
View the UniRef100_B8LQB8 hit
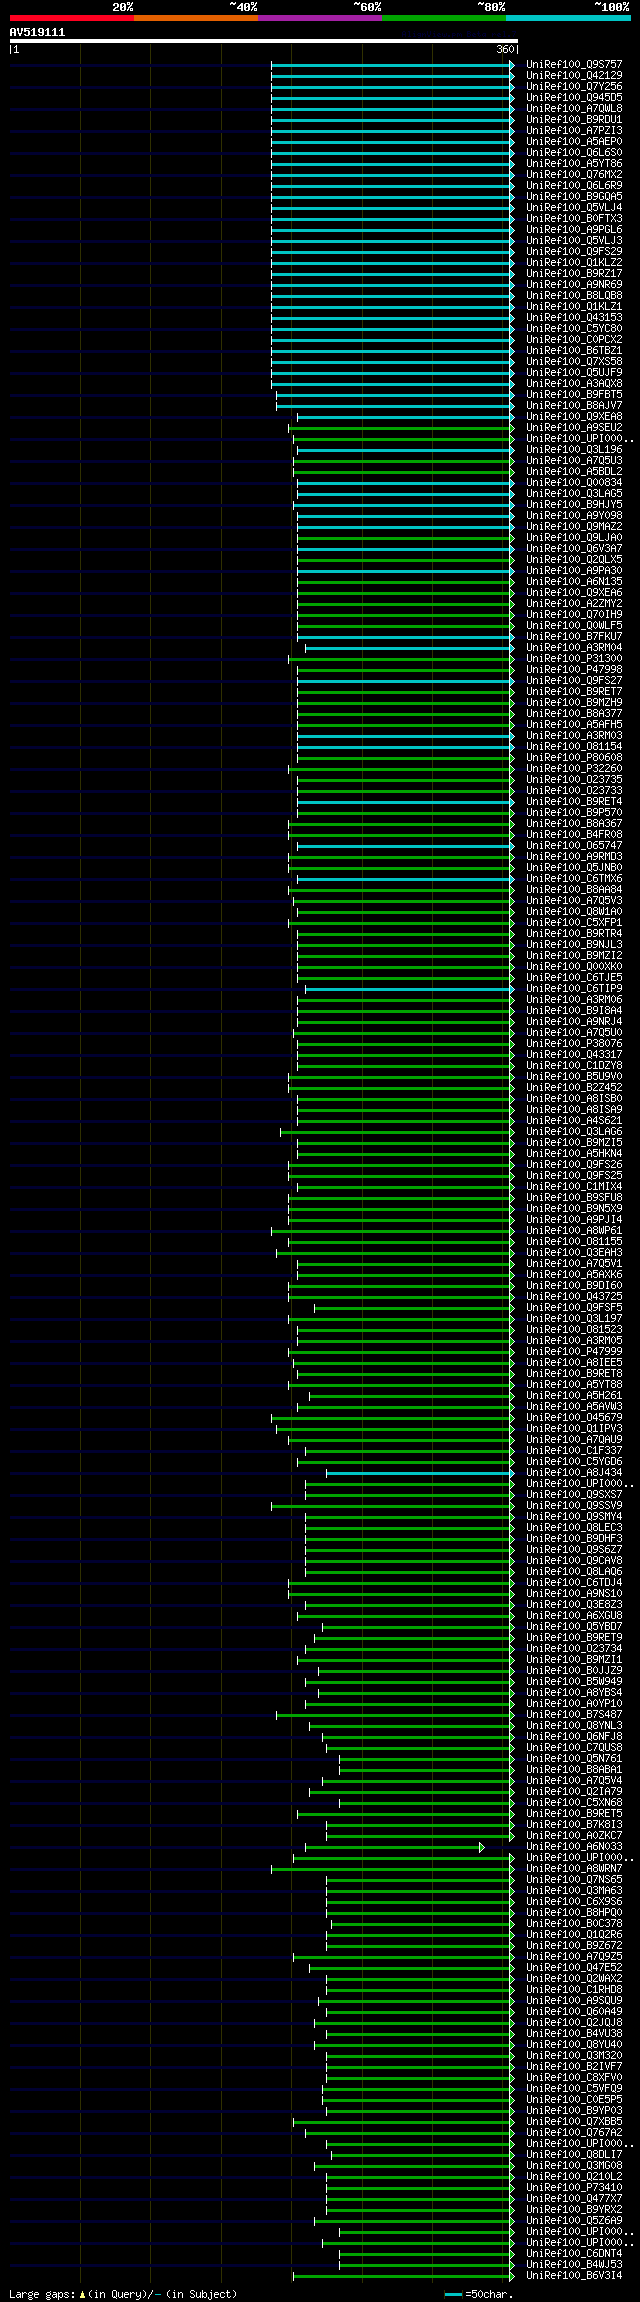point(574,295)
